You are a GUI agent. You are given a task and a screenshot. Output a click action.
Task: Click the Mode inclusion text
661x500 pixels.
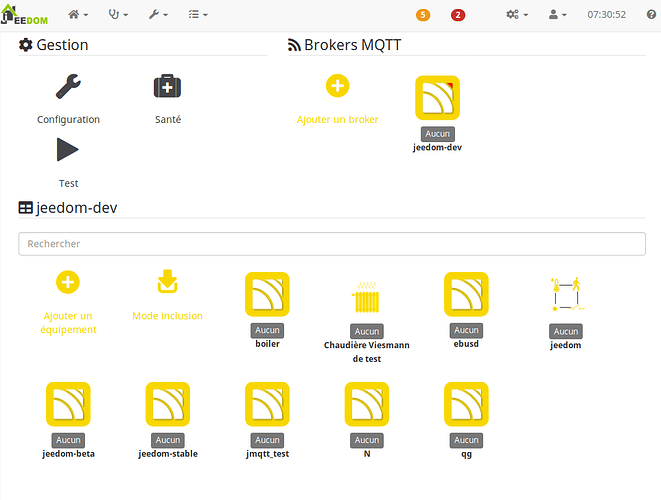click(167, 316)
